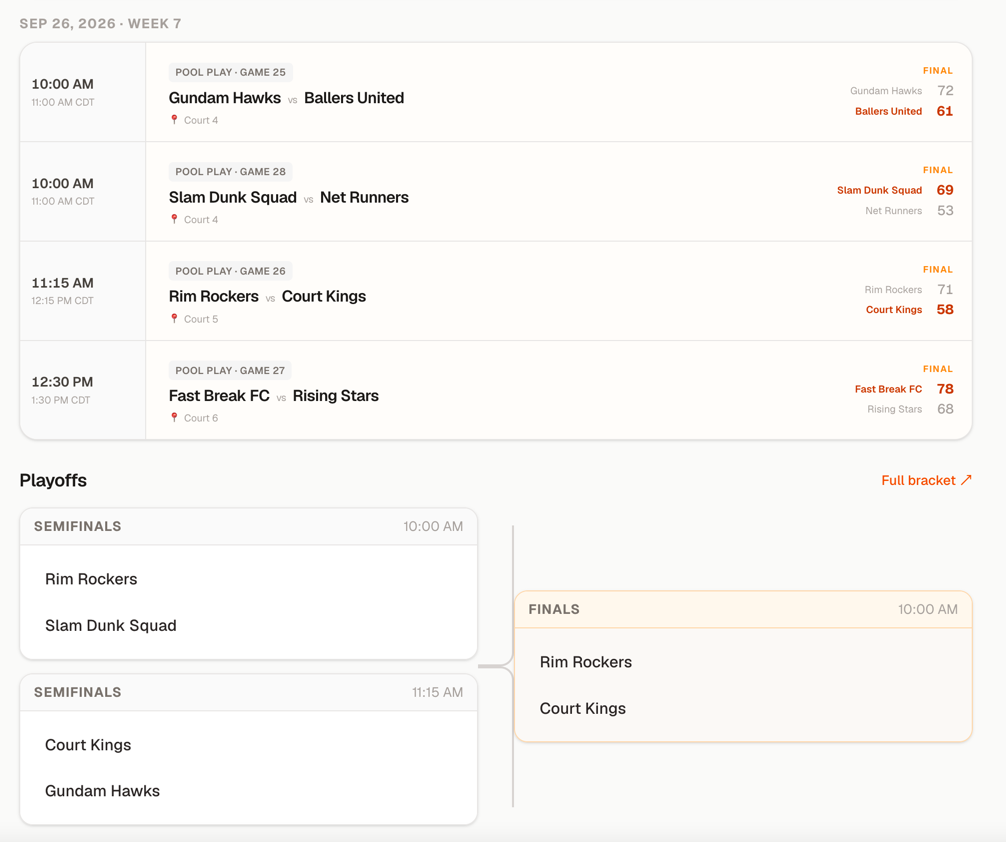Click the Finals 10:00 AM time
Image resolution: width=1006 pixels, height=842 pixels.
click(928, 610)
